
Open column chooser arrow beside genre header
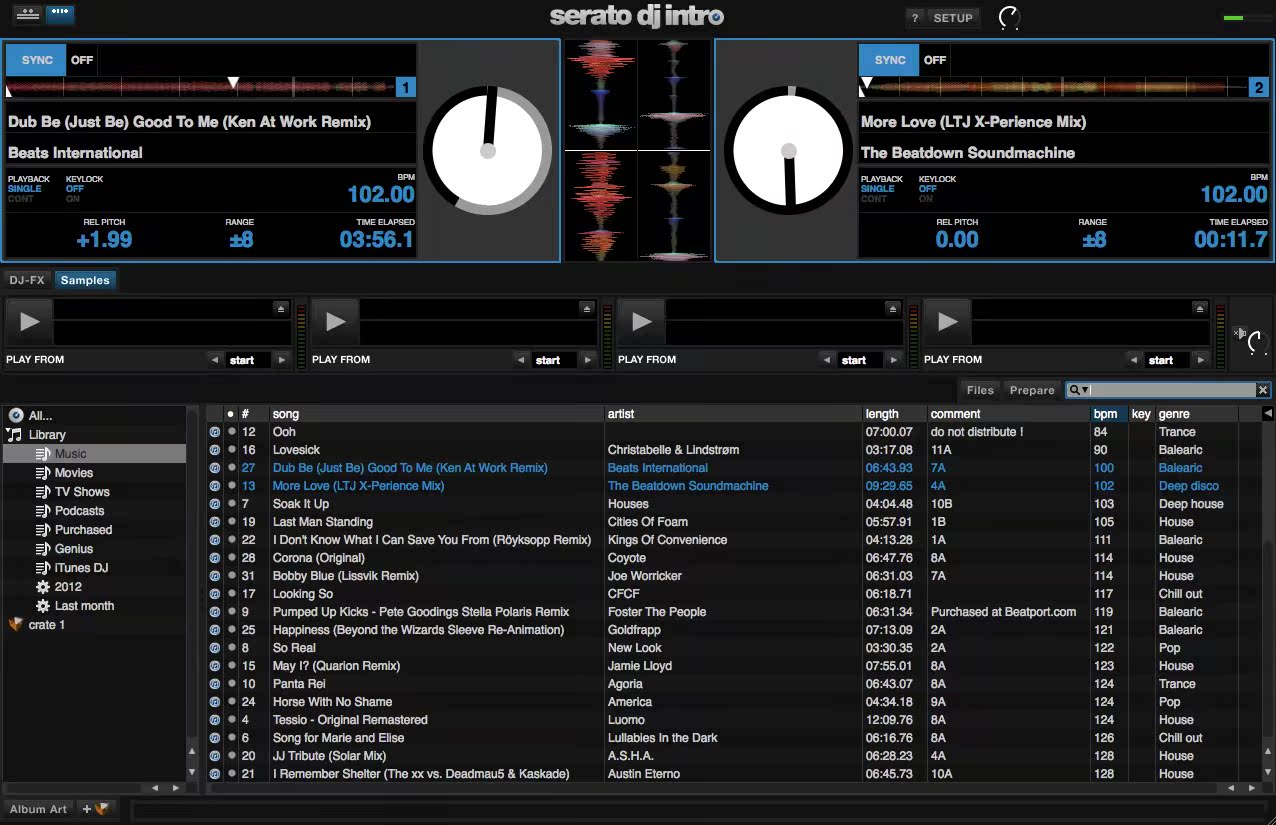(1267, 413)
